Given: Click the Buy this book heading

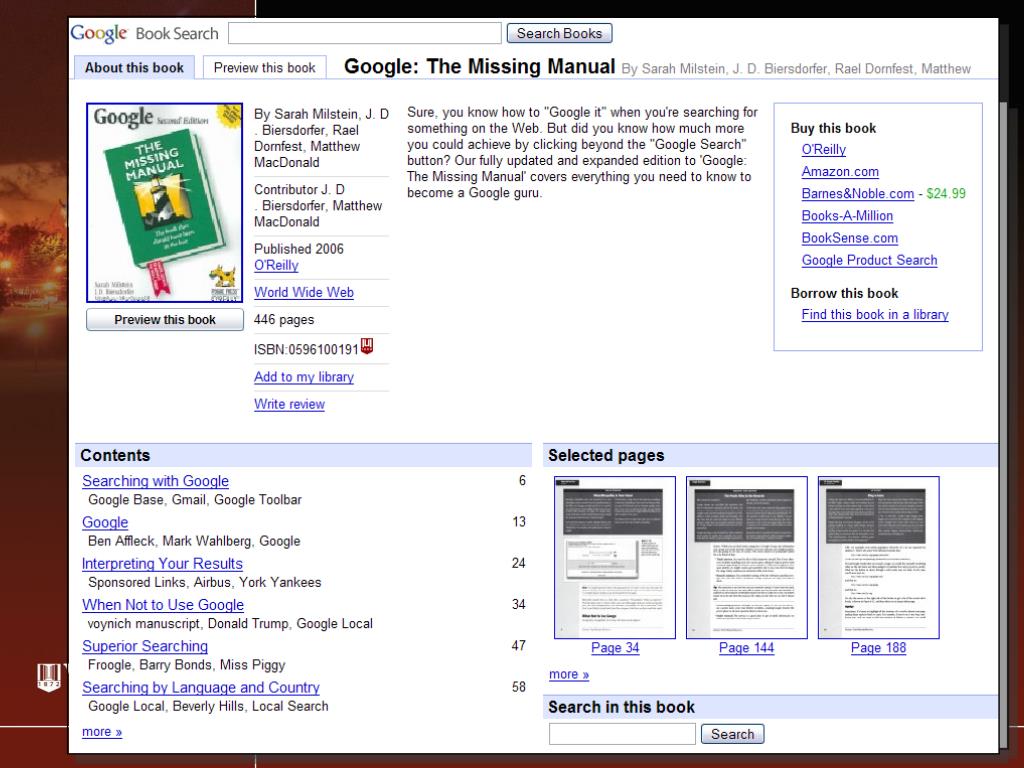Looking at the screenshot, I should point(833,128).
